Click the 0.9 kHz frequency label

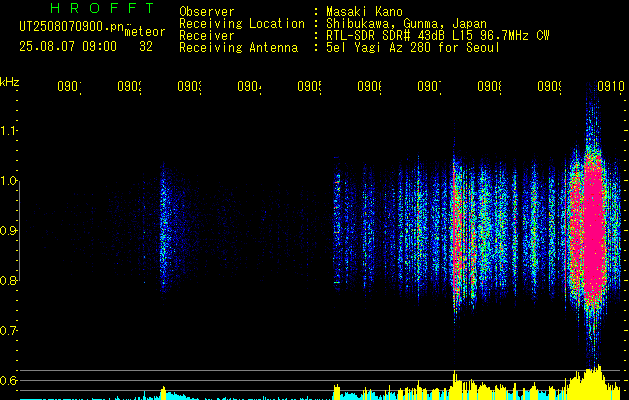point(9,230)
